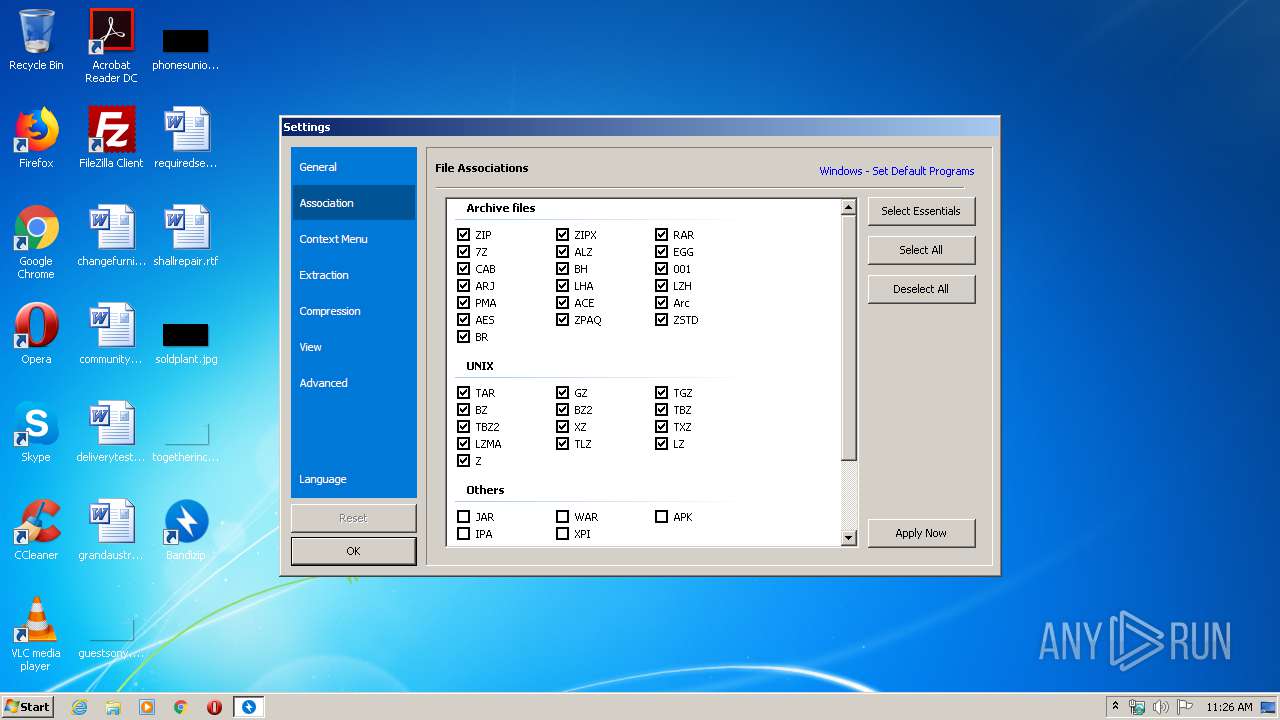This screenshot has height=720, width=1280.
Task: Launch Firefox from the desktop
Action: [x=36, y=138]
